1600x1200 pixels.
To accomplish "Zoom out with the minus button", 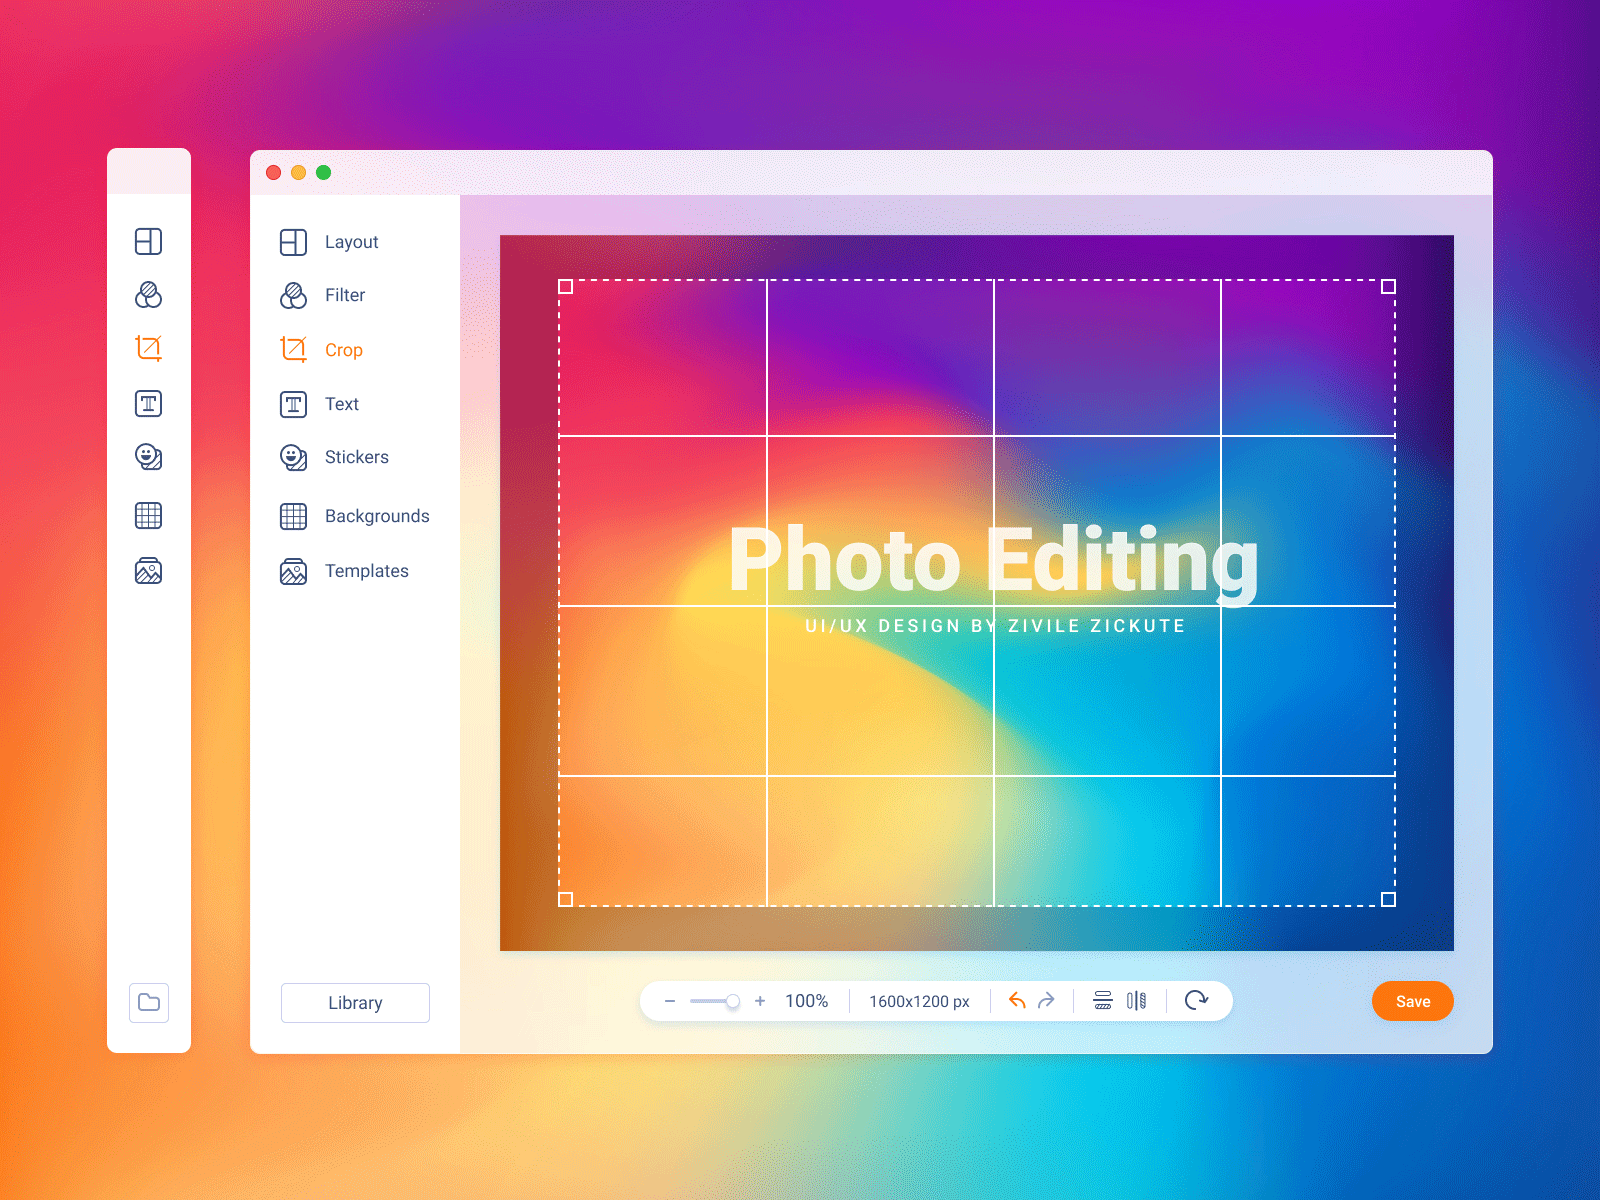I will tap(670, 1001).
